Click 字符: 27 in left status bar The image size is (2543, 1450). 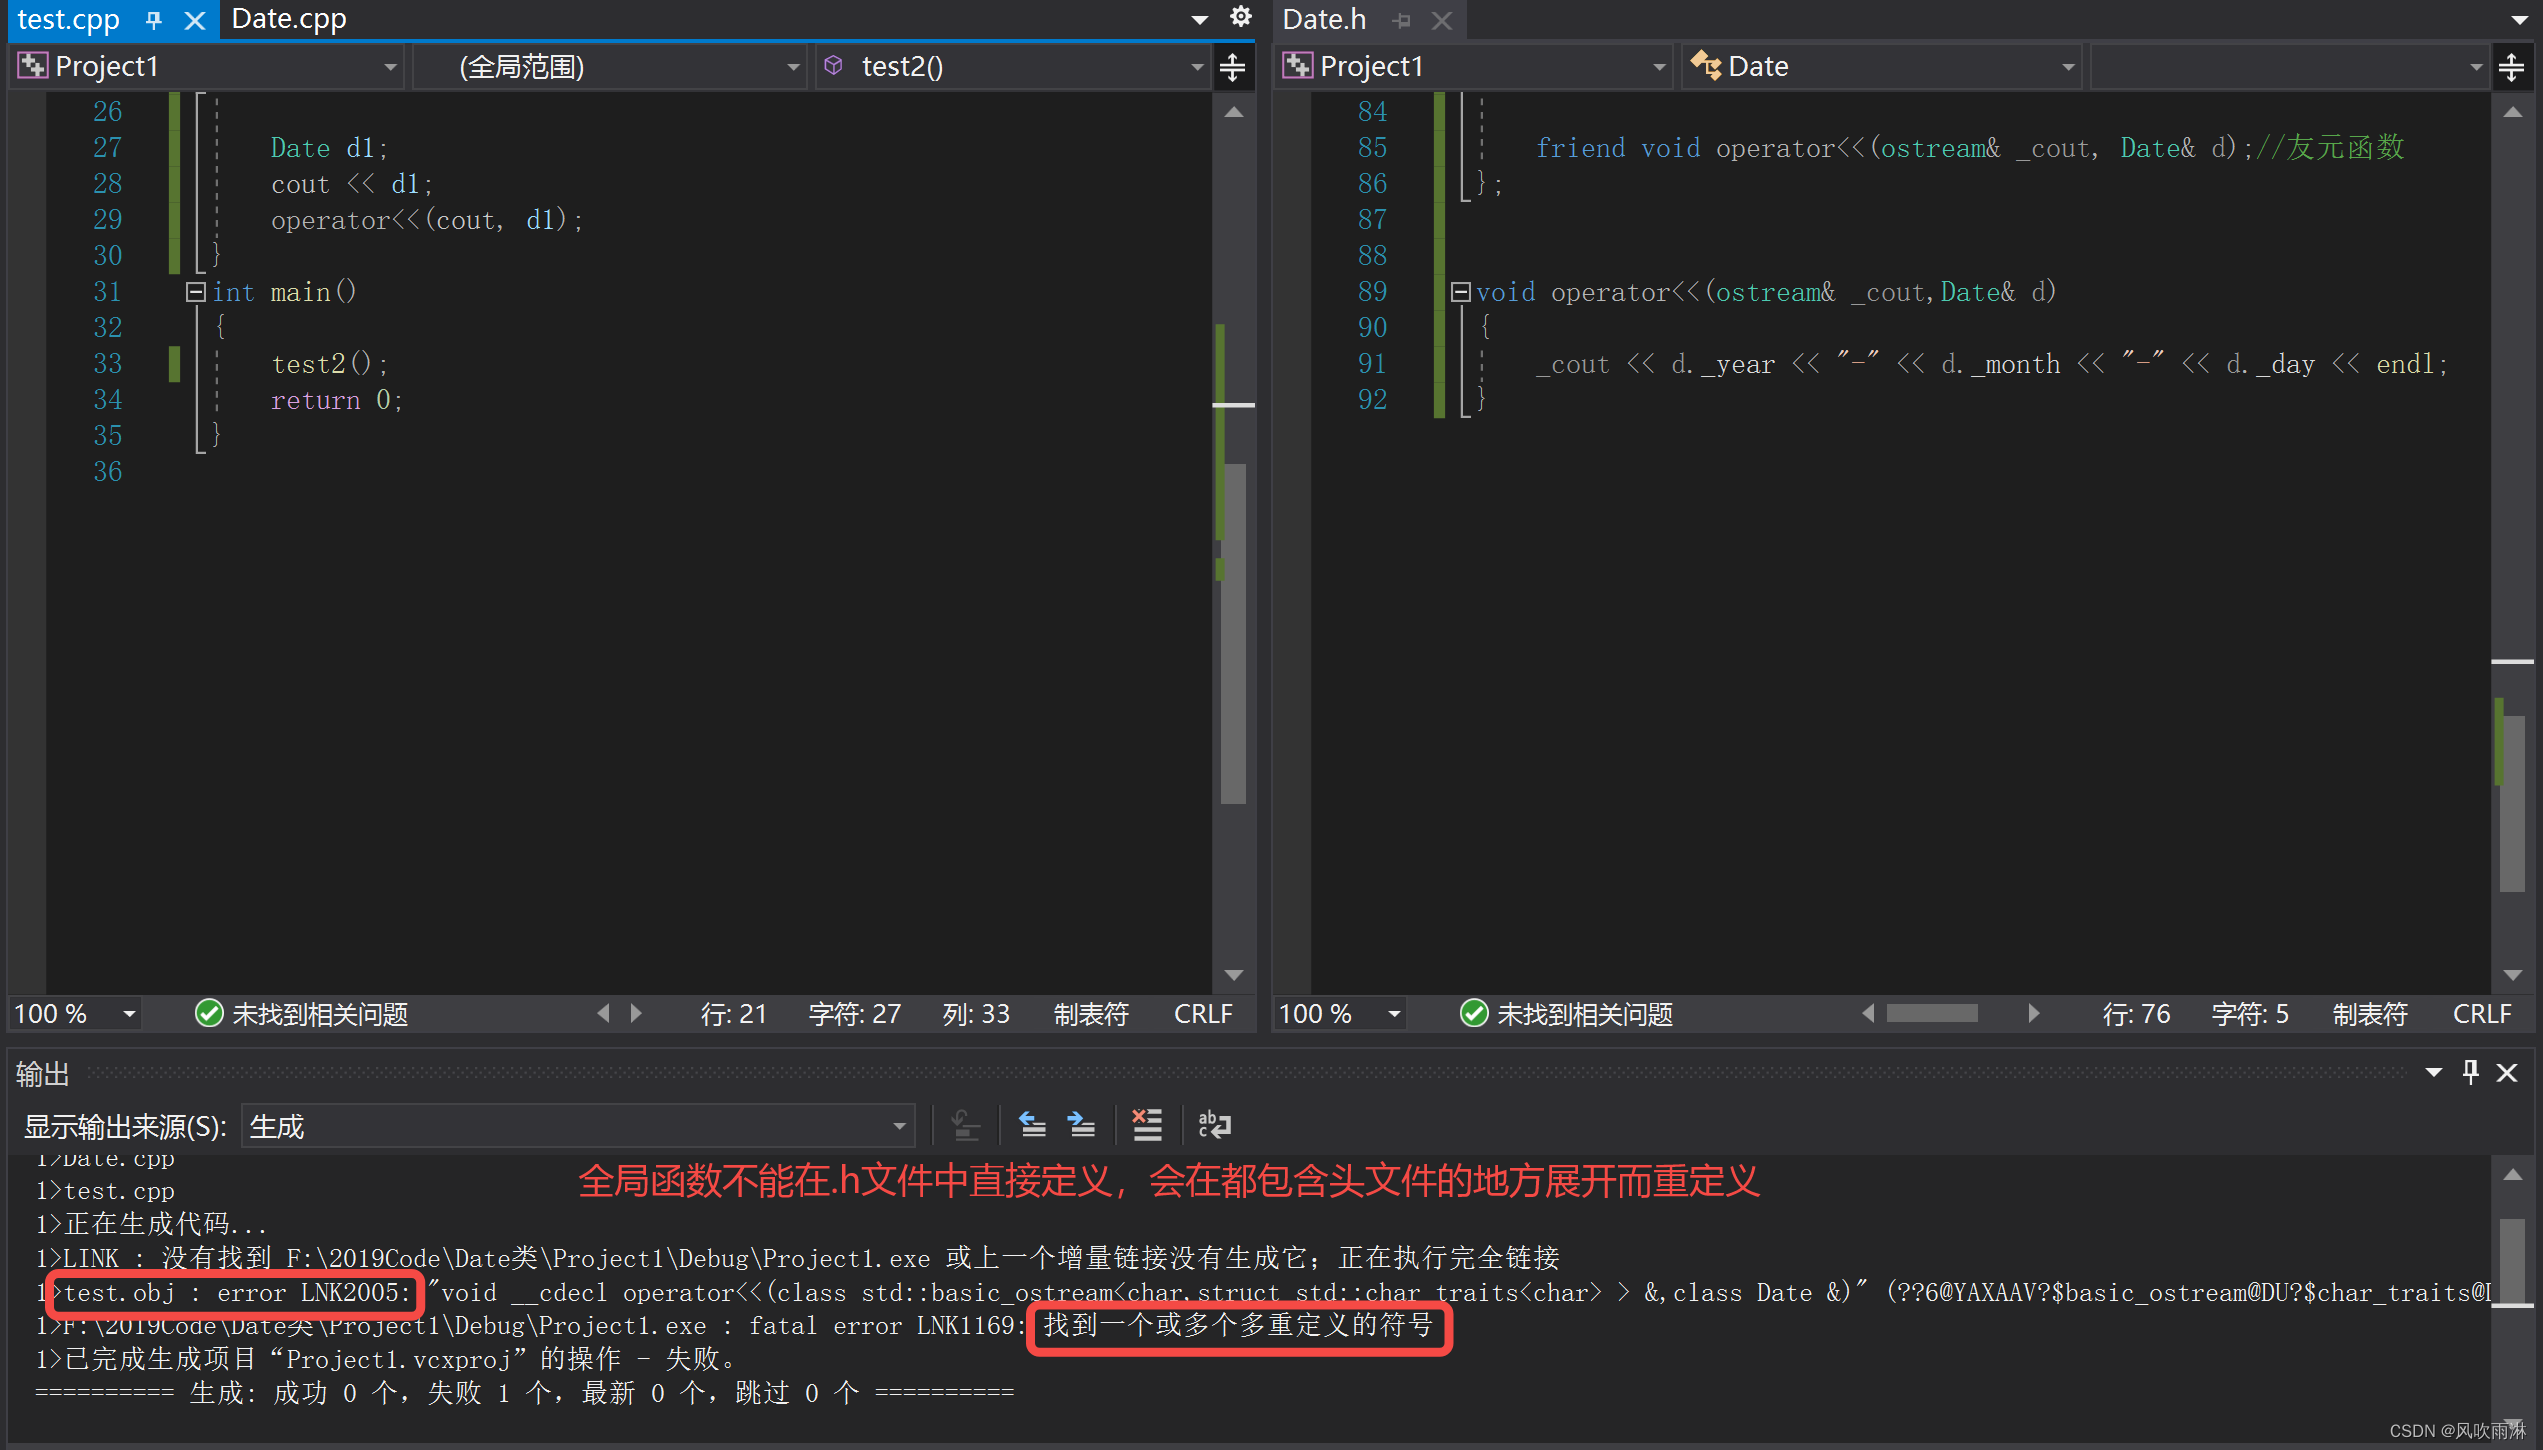[855, 1014]
